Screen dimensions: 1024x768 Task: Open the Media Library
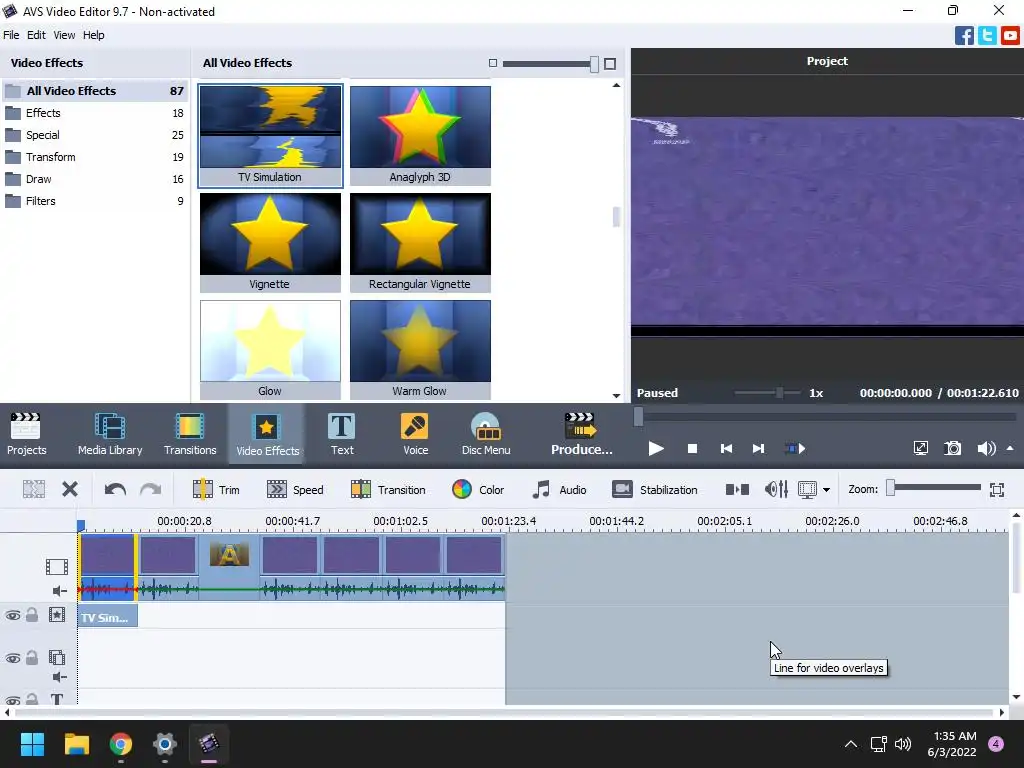(x=110, y=434)
